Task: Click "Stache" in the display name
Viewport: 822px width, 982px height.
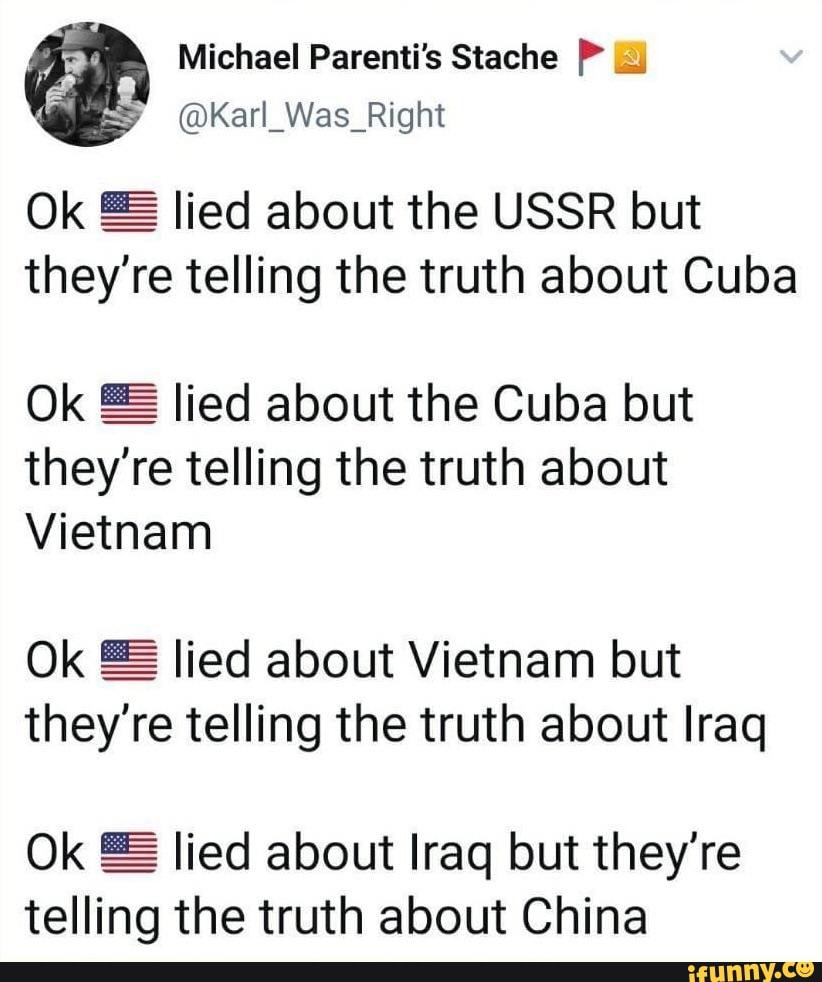Action: (x=504, y=58)
